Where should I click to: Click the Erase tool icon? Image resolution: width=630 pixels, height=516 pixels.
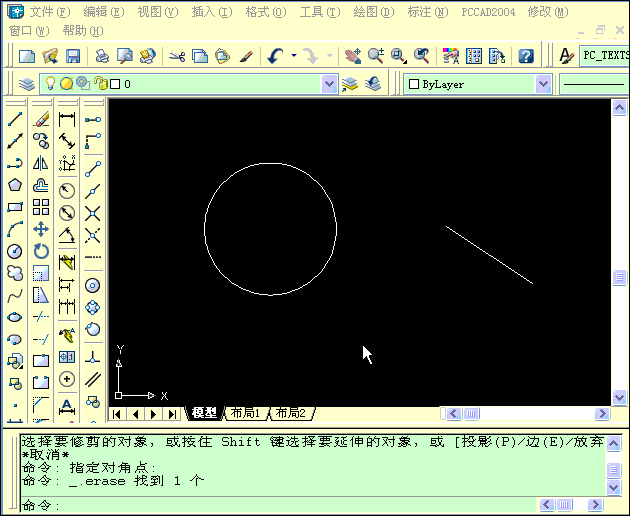point(41,119)
